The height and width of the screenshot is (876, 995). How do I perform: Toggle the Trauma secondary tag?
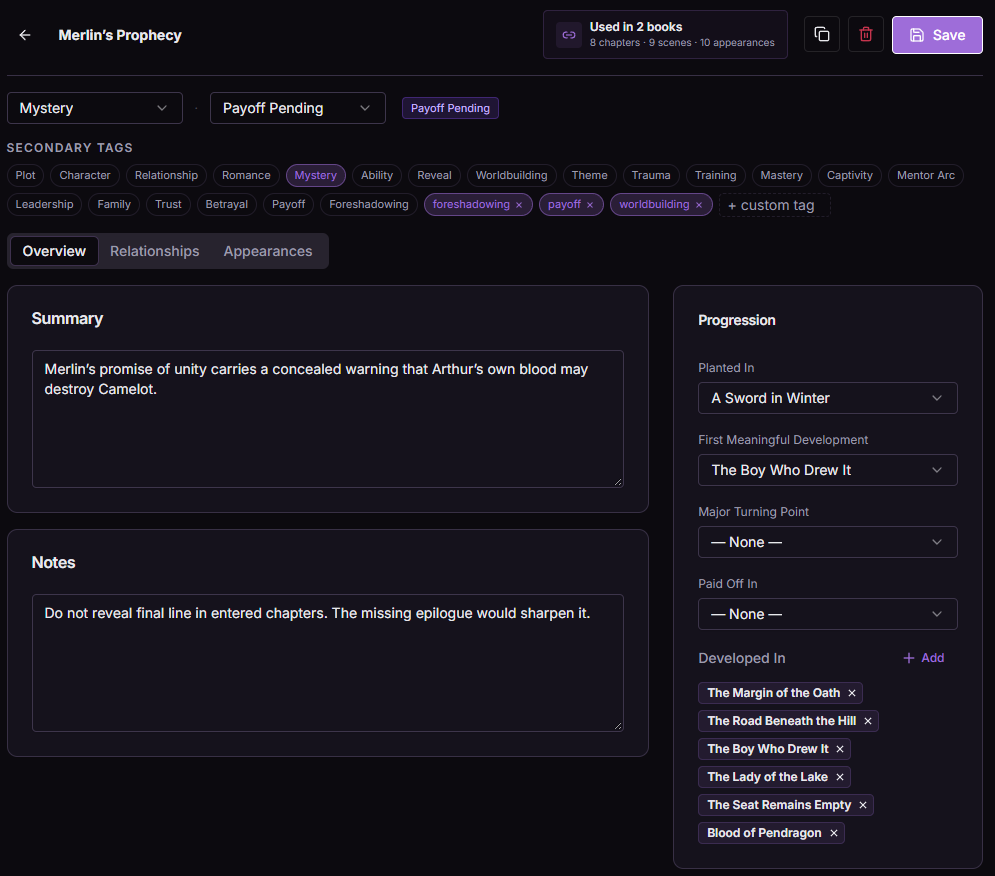[x=651, y=175]
